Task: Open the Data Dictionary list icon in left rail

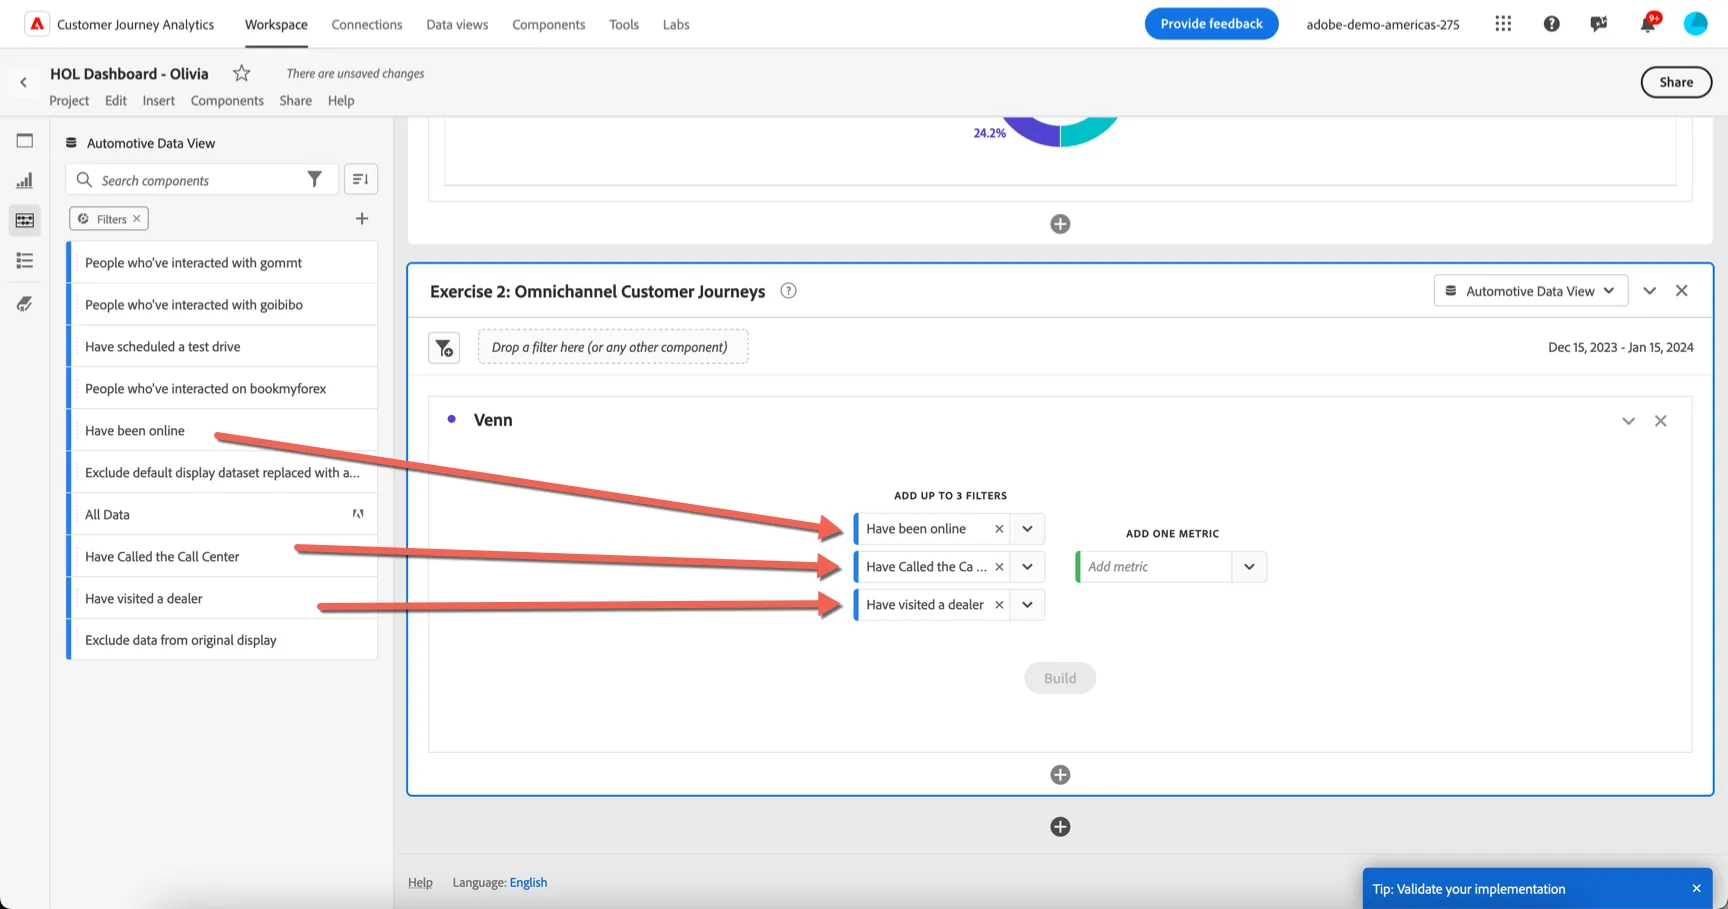Action: click(x=25, y=261)
